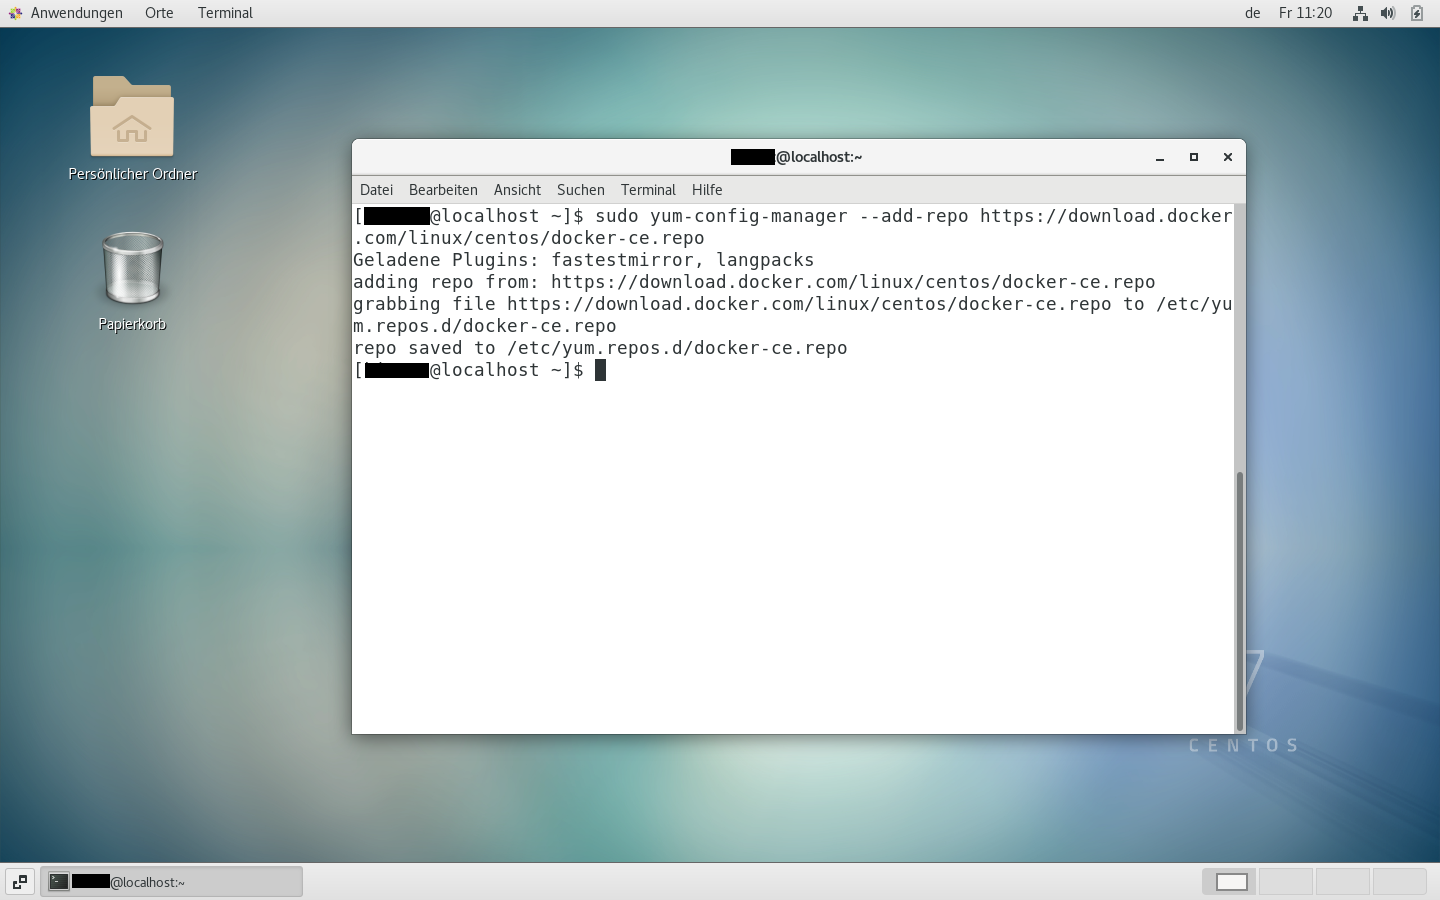Open the Ansicht menu
This screenshot has width=1440, height=900.
517,190
